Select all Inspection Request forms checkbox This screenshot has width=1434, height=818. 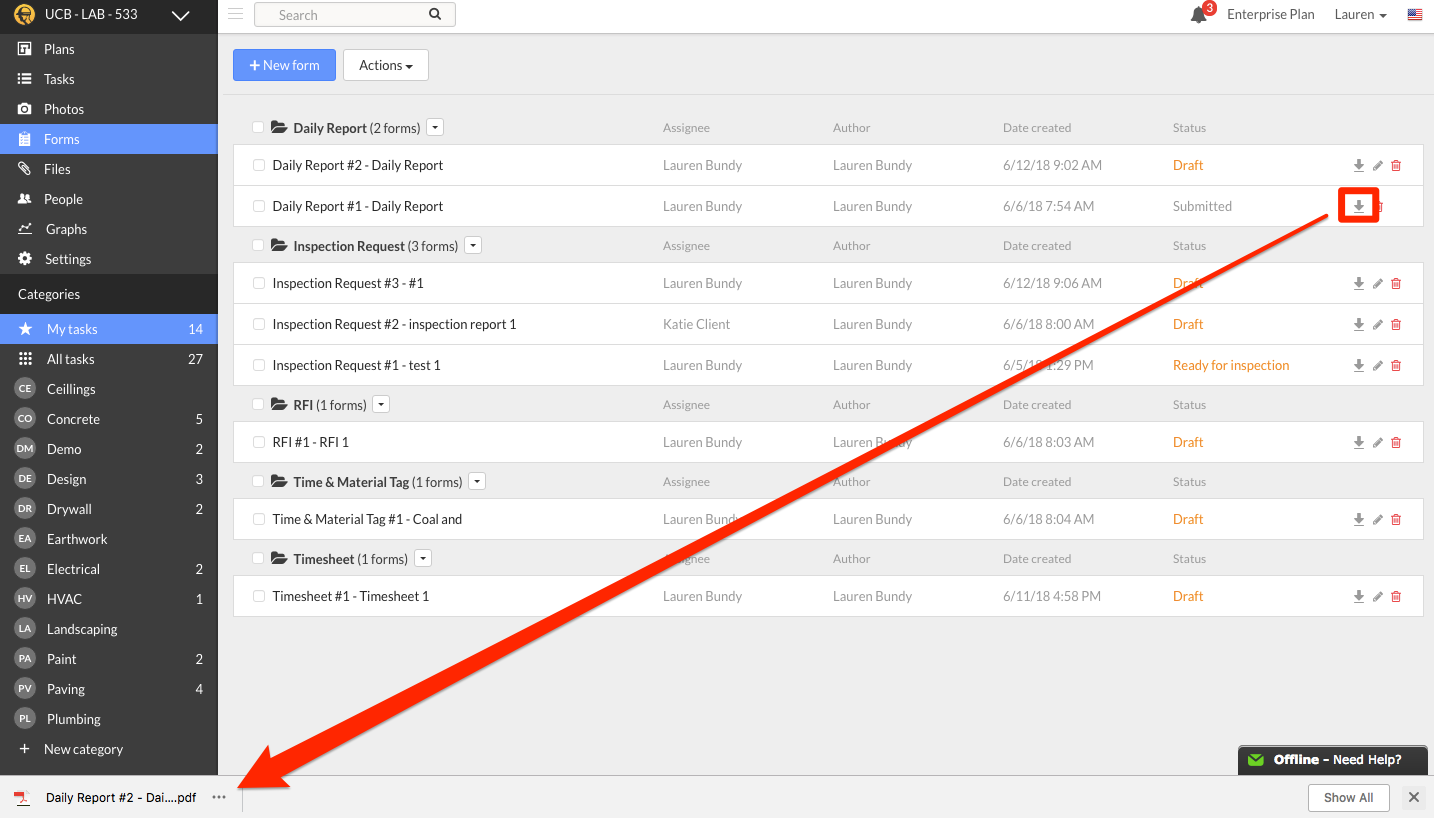(258, 245)
